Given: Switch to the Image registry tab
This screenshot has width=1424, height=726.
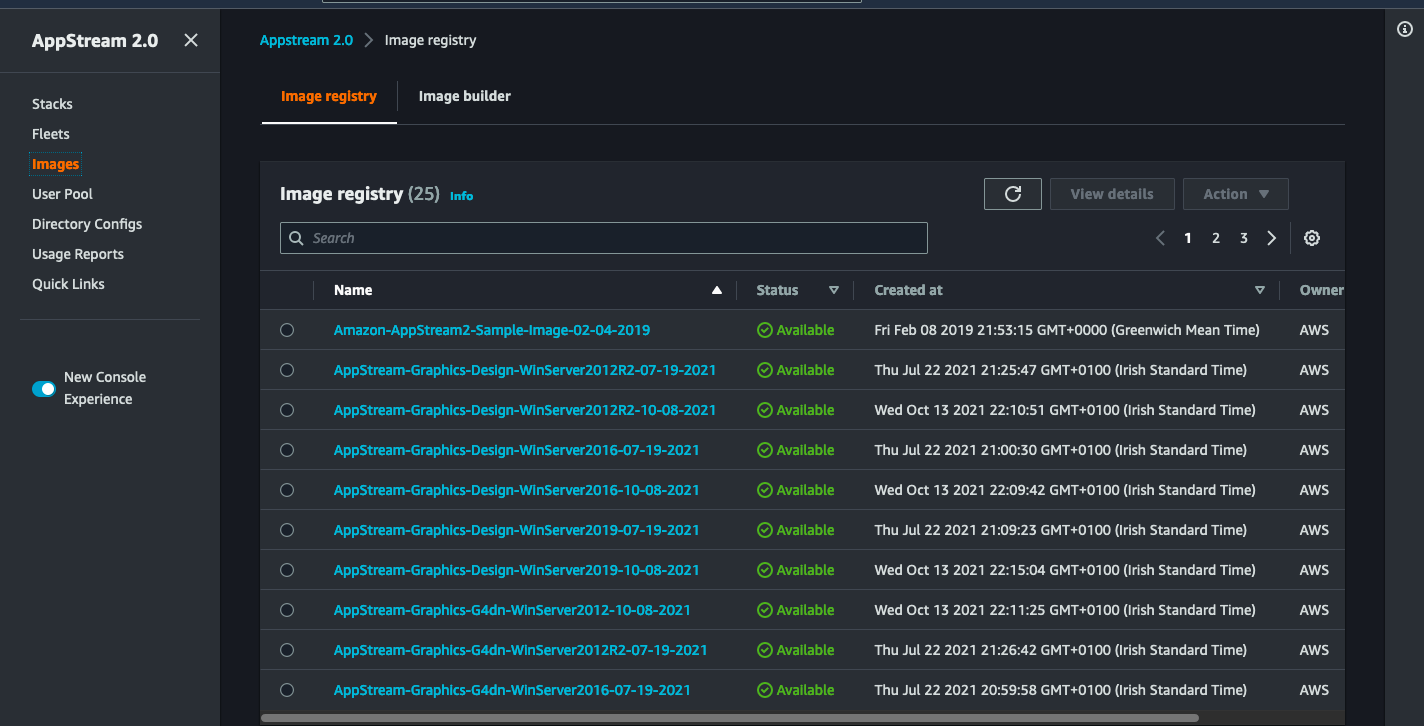Looking at the screenshot, I should (x=329, y=96).
